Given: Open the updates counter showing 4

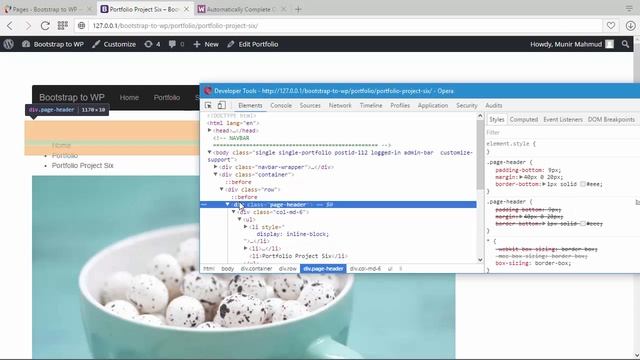Looking at the screenshot, I should [x=152, y=44].
